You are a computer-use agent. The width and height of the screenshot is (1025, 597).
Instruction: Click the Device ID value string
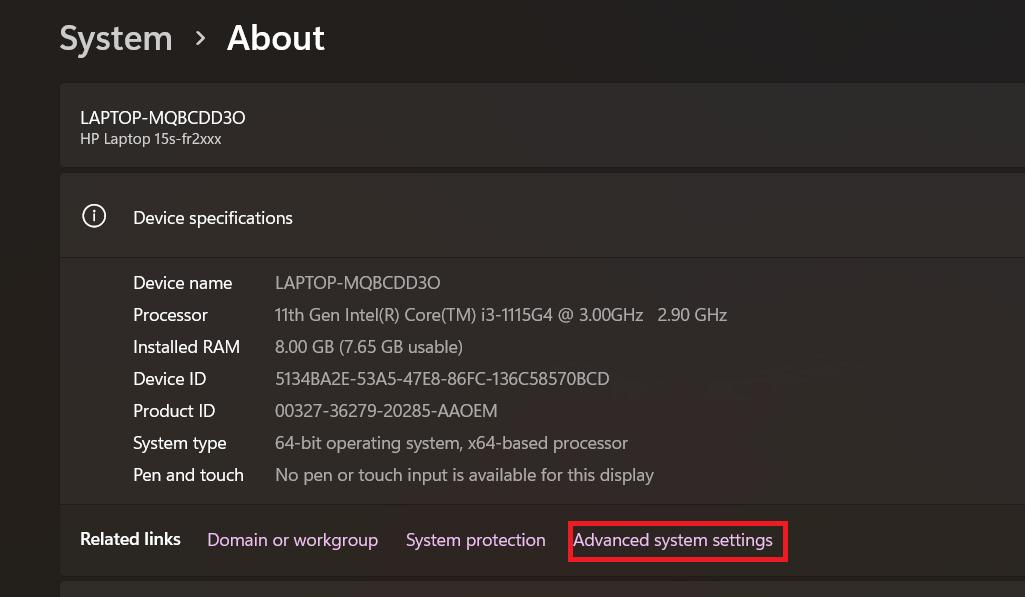coord(442,379)
